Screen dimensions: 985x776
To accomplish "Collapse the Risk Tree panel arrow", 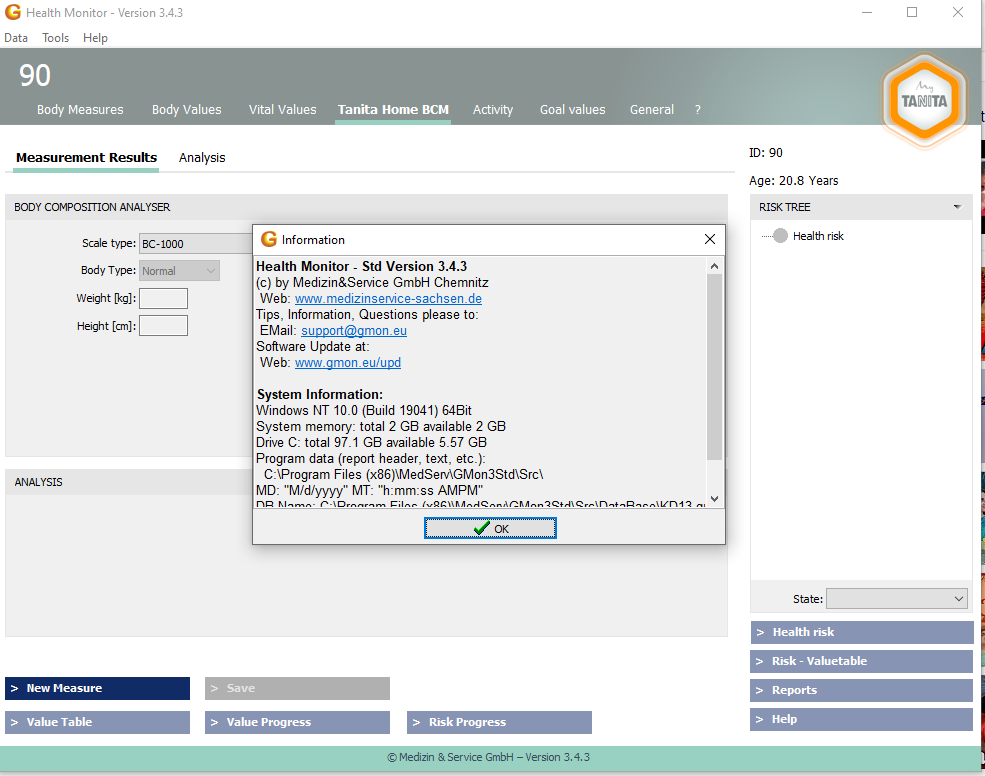I will pos(957,207).
